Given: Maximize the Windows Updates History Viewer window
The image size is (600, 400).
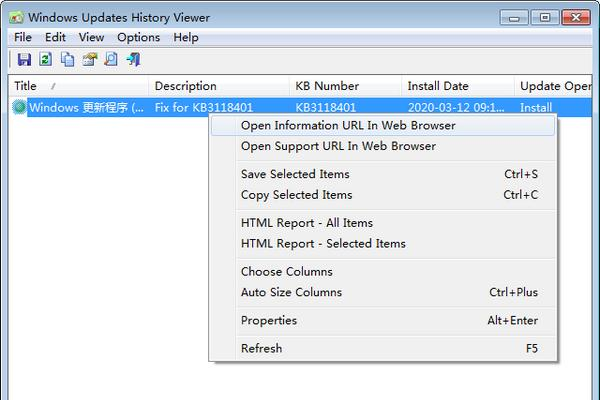Looking at the screenshot, I should [x=545, y=18].
